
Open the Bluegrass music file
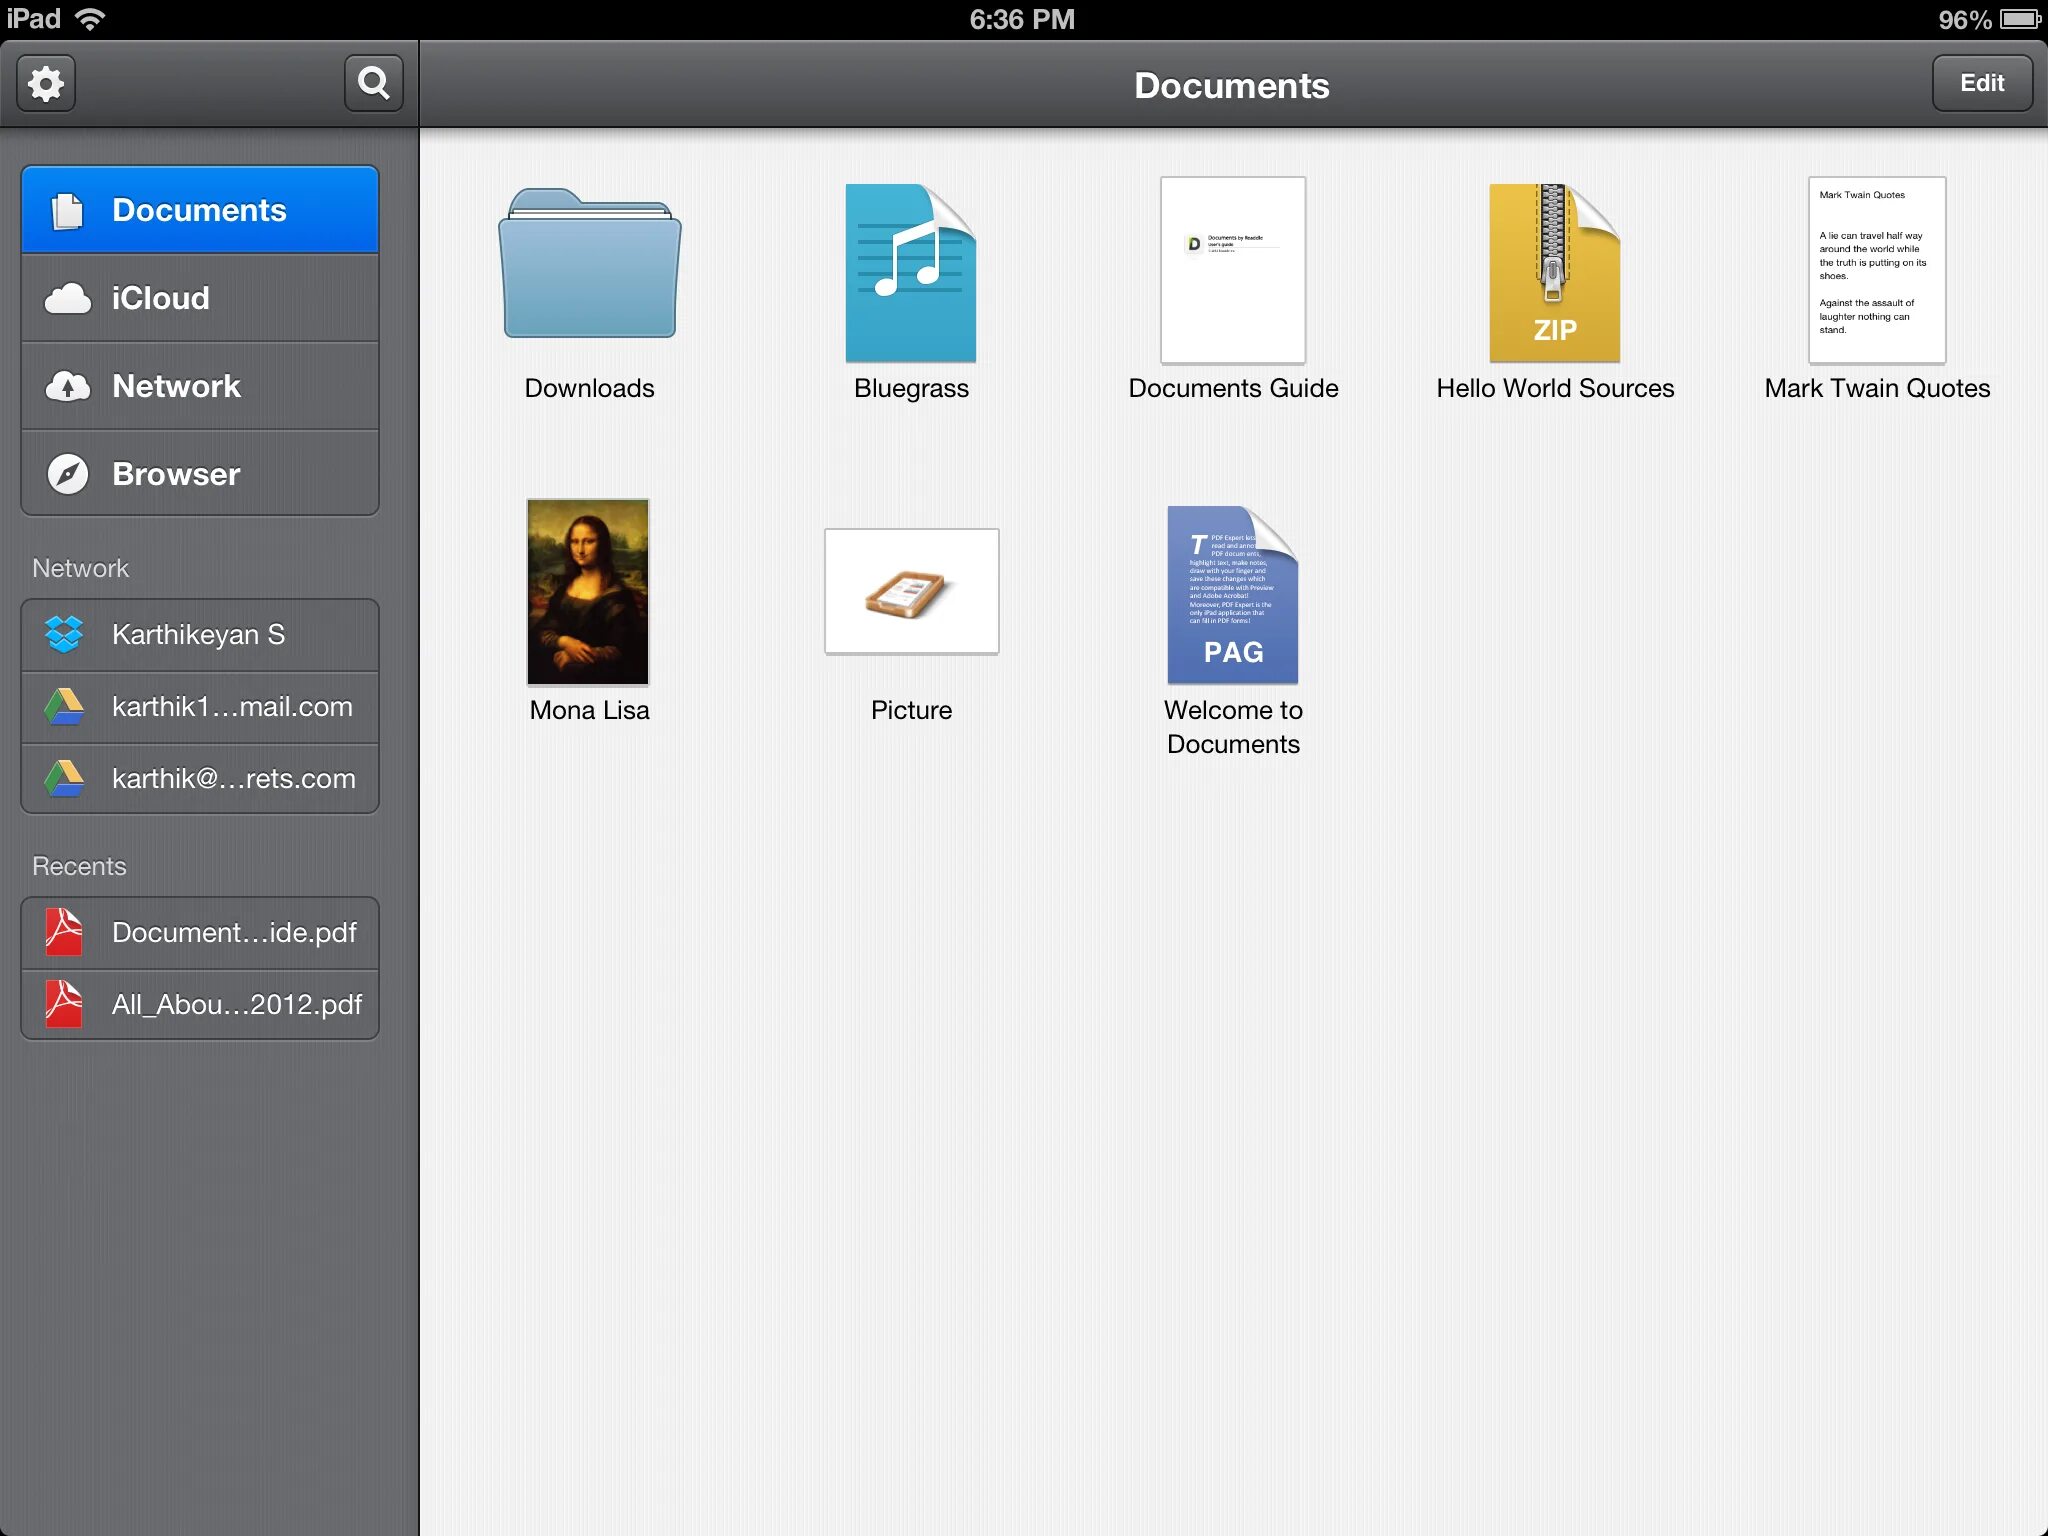[x=910, y=272]
